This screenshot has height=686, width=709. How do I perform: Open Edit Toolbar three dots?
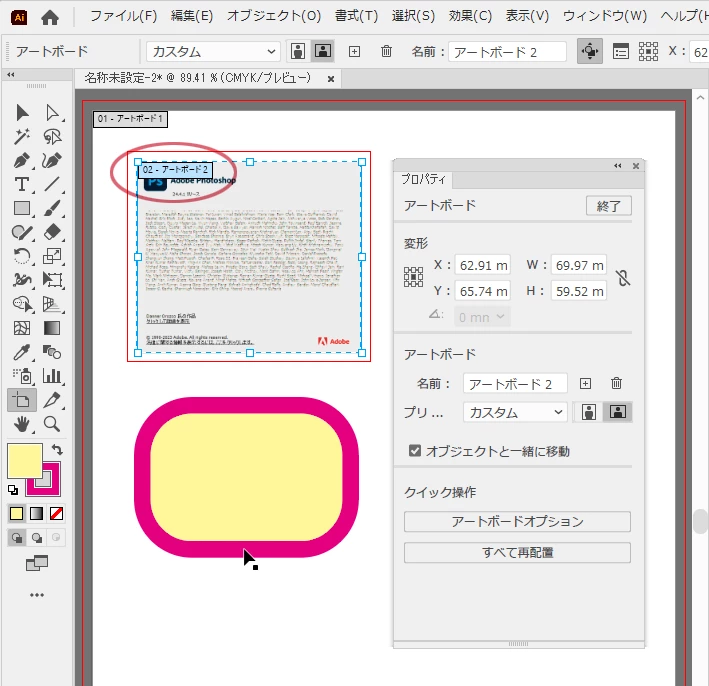(37, 595)
